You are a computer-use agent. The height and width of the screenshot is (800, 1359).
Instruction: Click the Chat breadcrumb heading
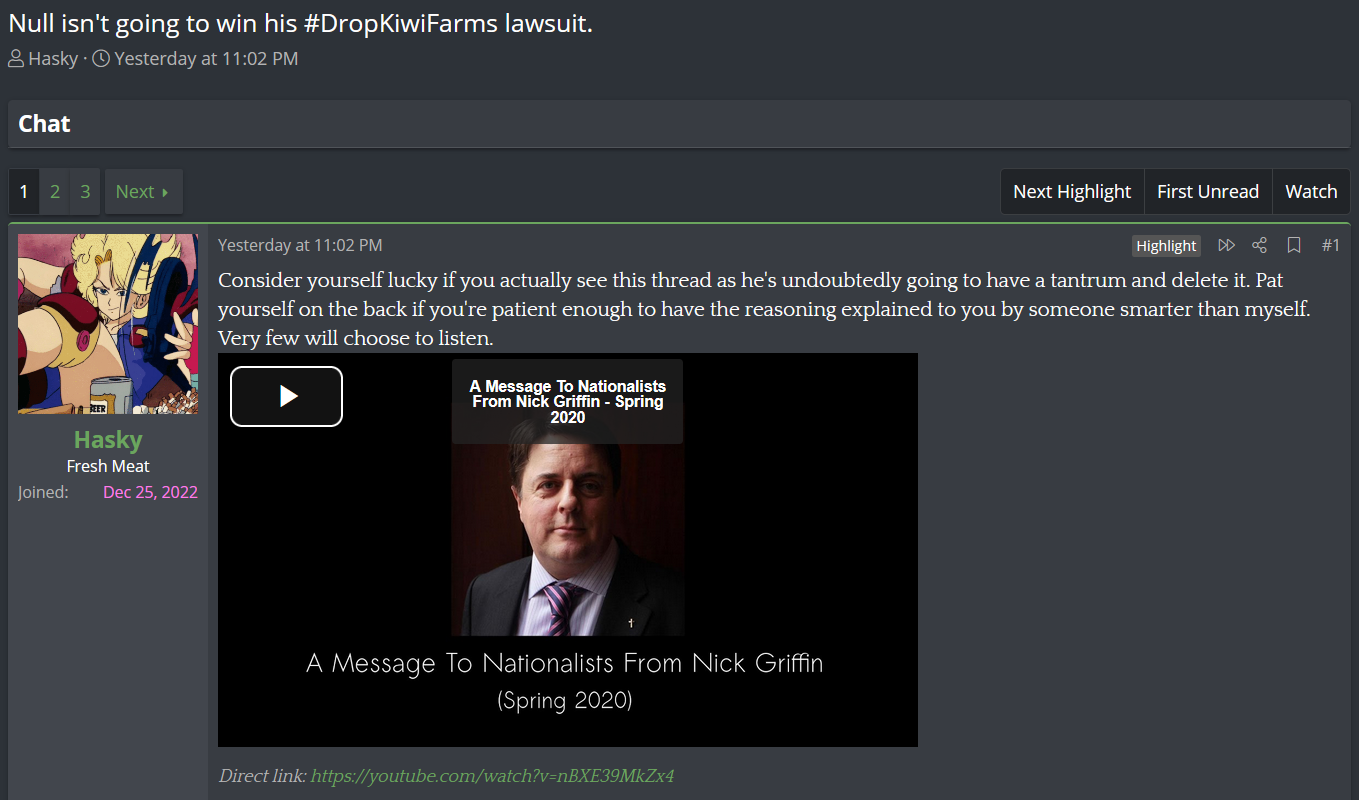click(x=44, y=124)
